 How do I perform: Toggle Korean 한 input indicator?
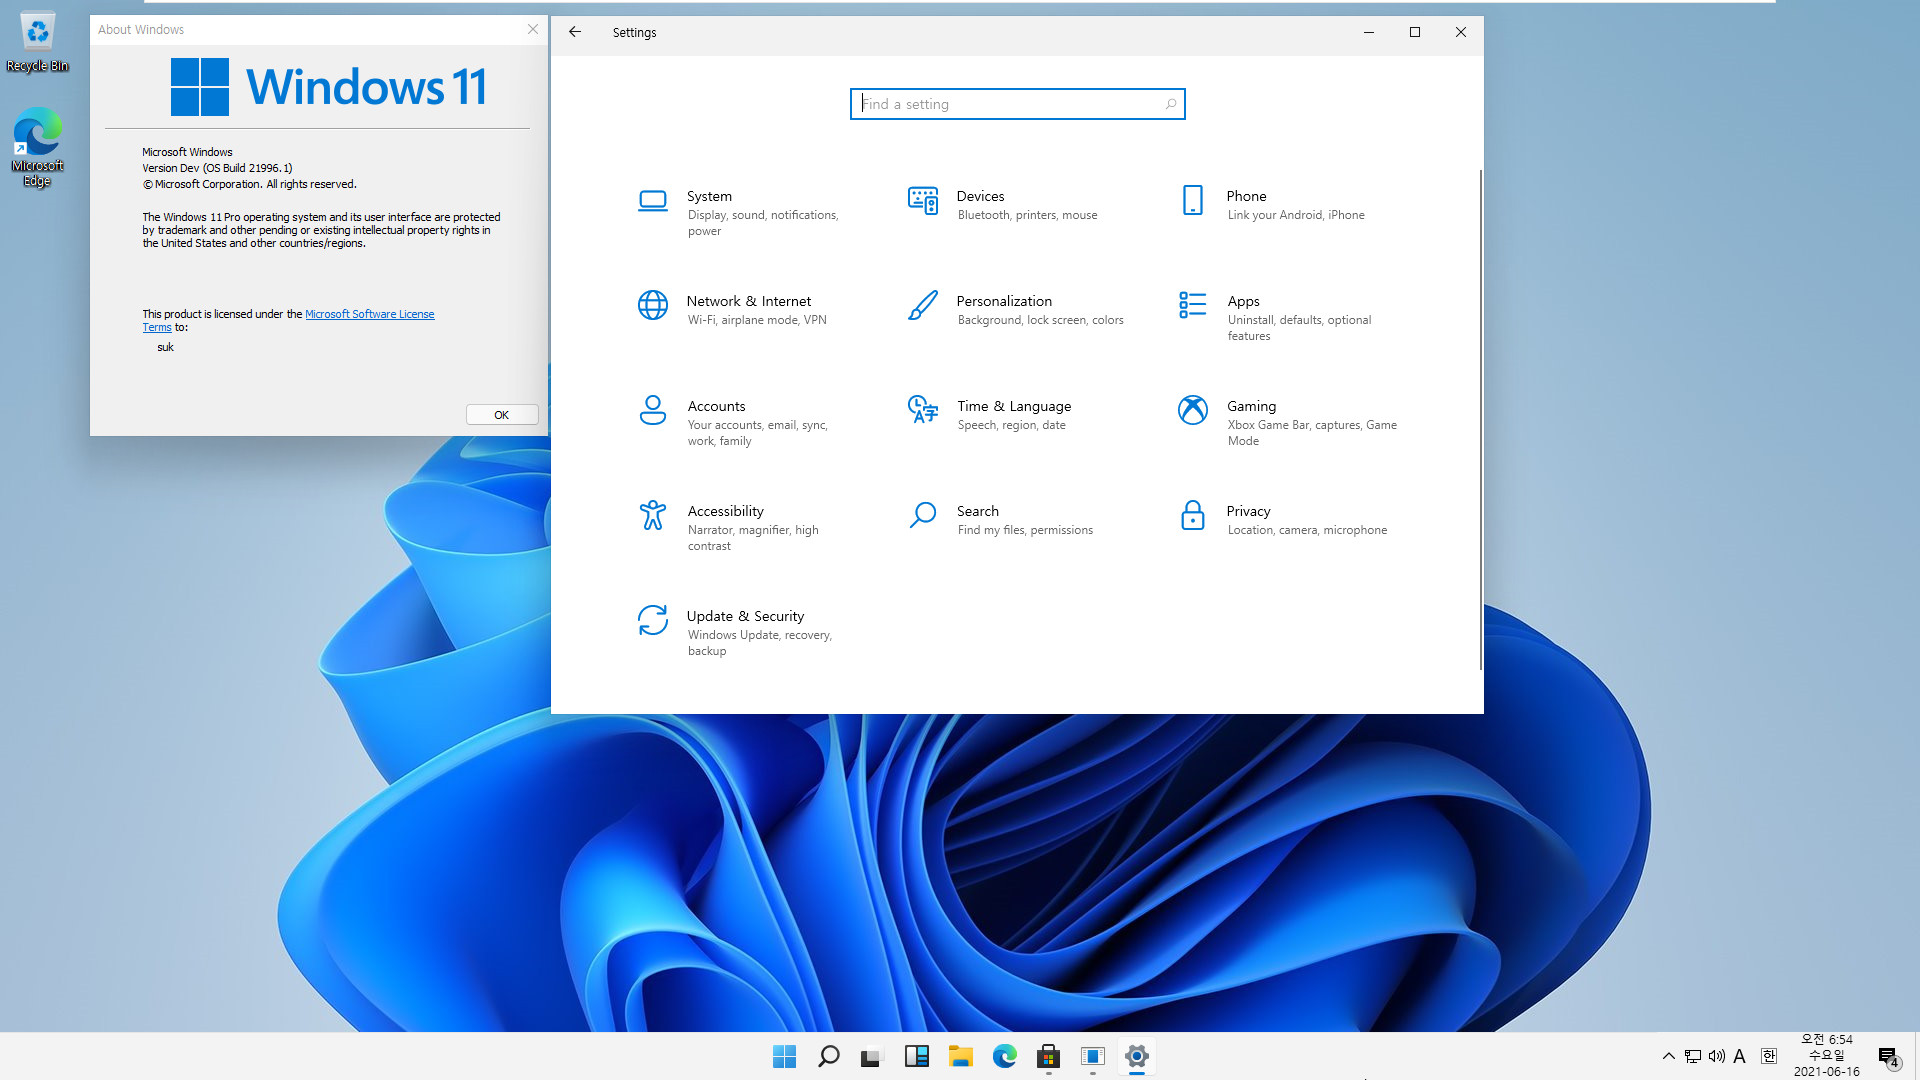(1769, 1056)
